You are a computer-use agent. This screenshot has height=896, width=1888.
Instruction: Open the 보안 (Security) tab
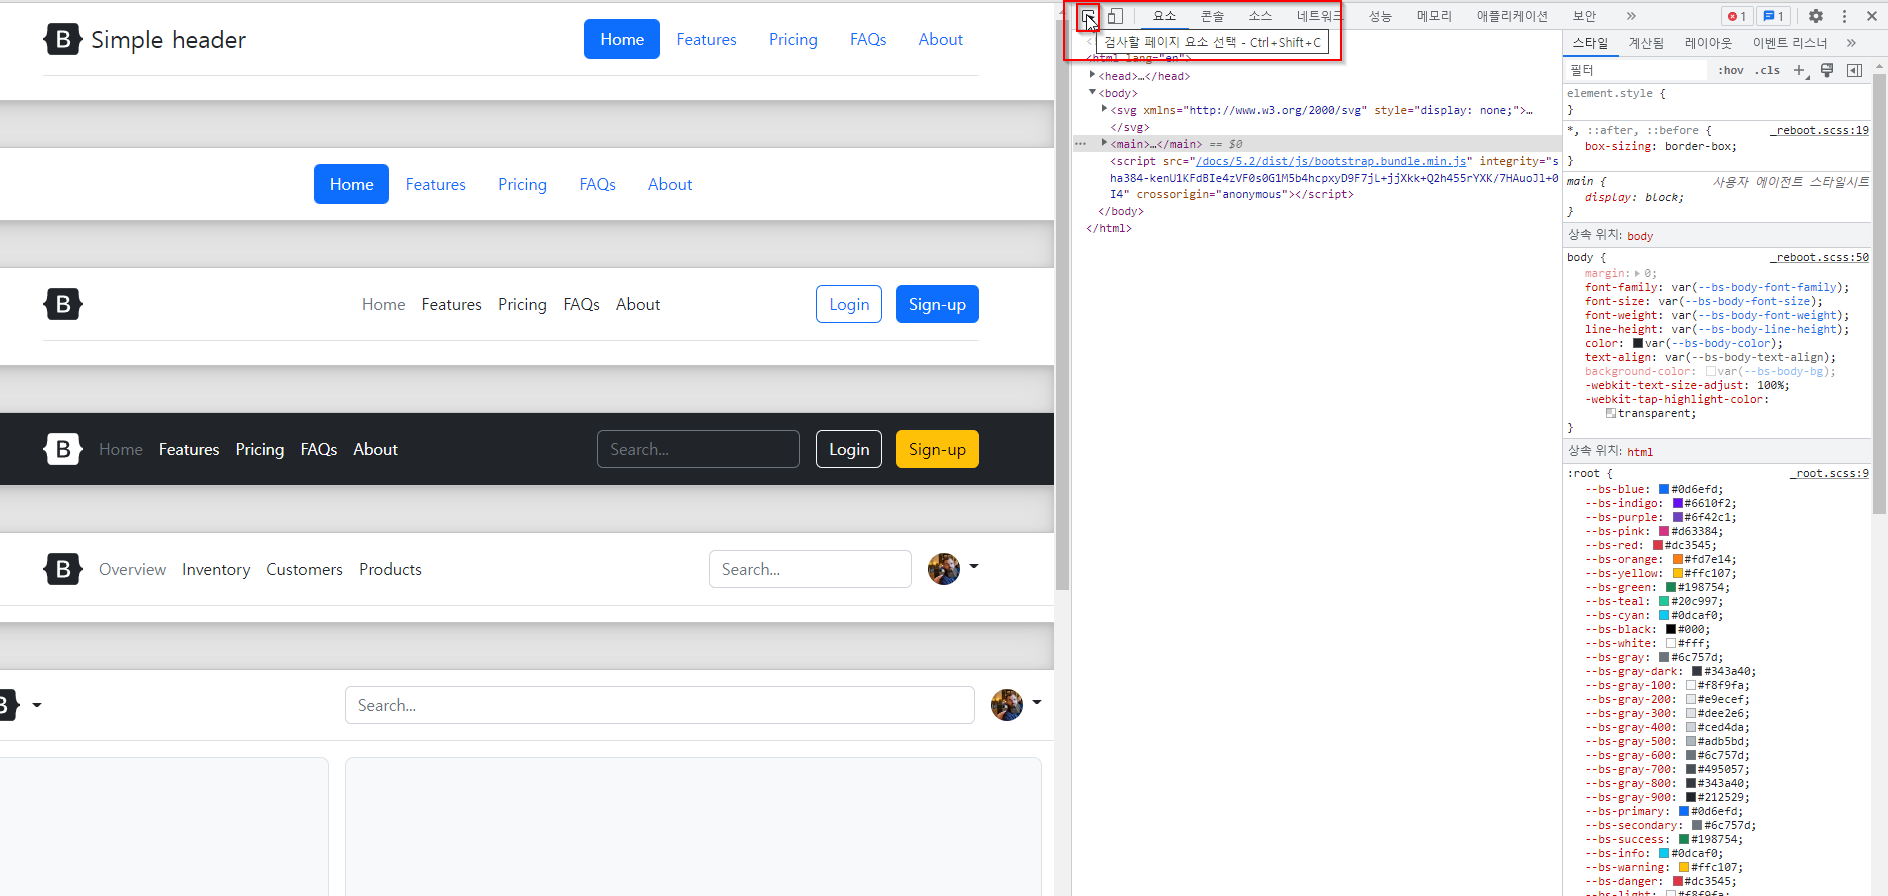pos(1584,16)
